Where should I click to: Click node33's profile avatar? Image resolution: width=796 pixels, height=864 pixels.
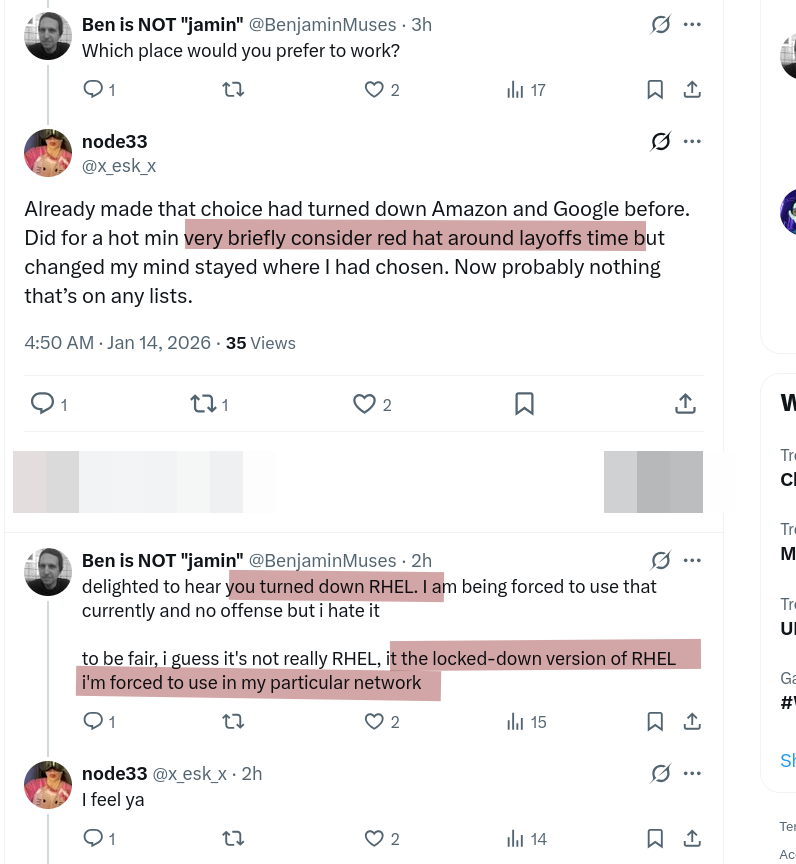48,152
